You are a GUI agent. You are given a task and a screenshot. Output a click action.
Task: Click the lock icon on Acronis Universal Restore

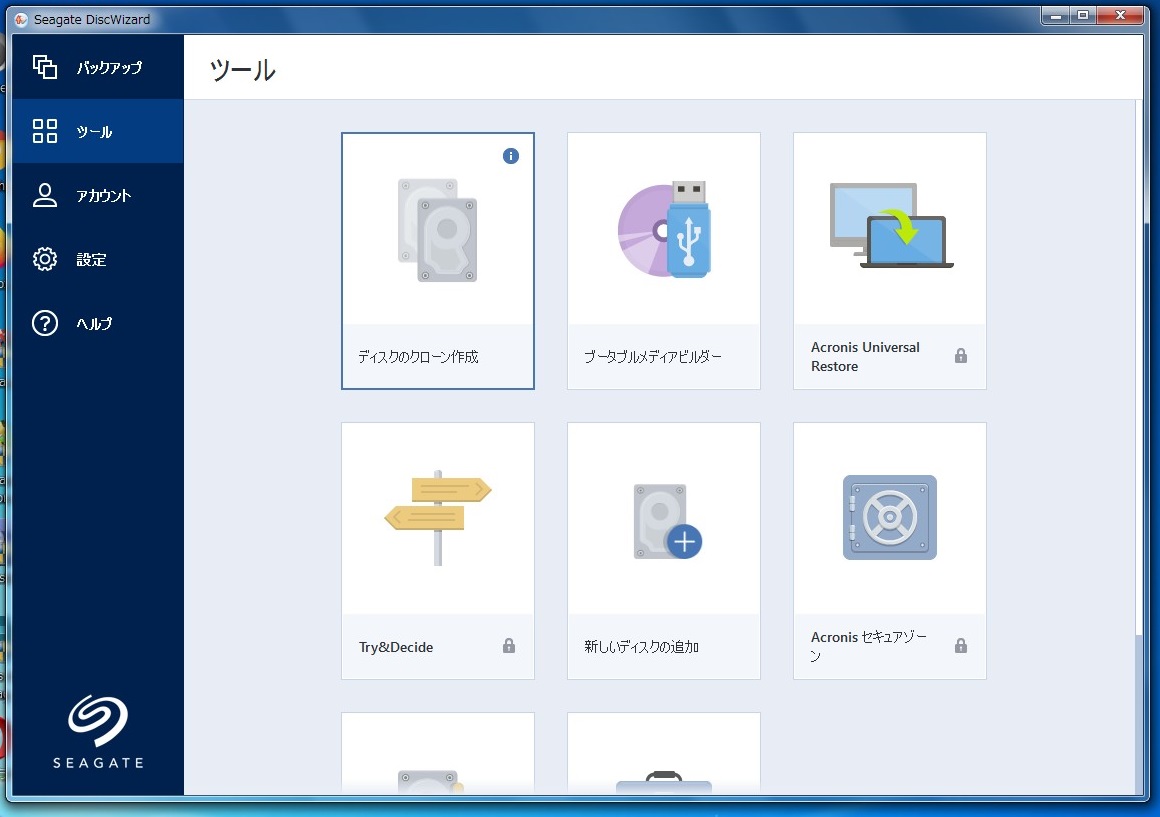(x=960, y=356)
